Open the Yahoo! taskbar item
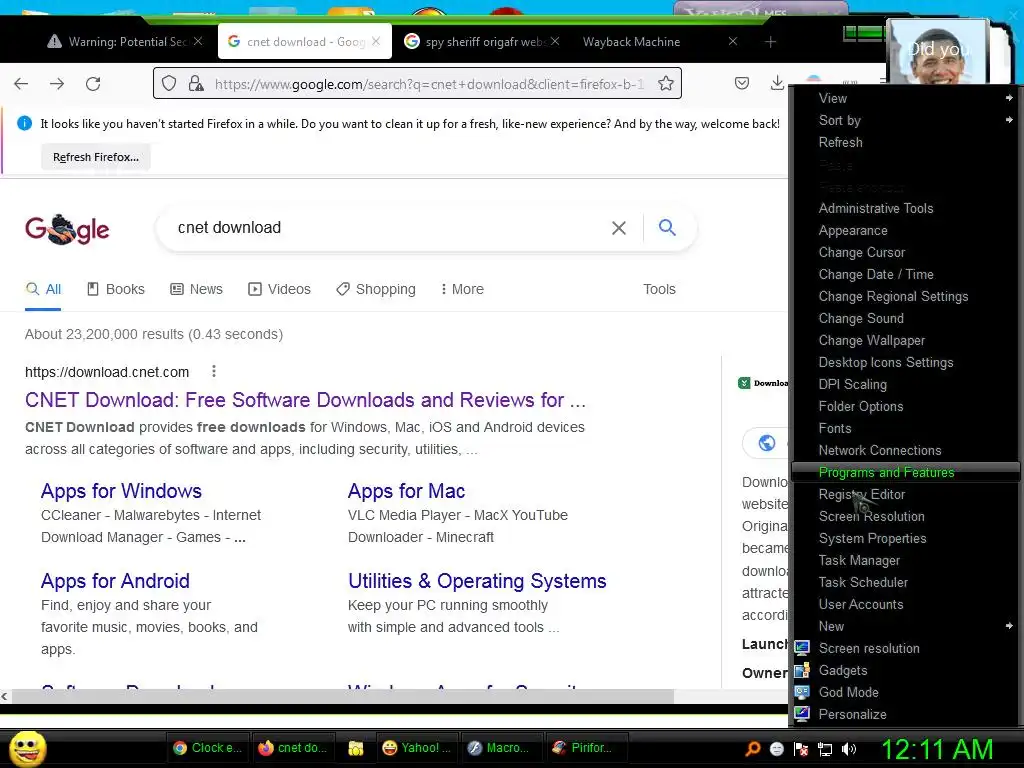 (x=417, y=748)
